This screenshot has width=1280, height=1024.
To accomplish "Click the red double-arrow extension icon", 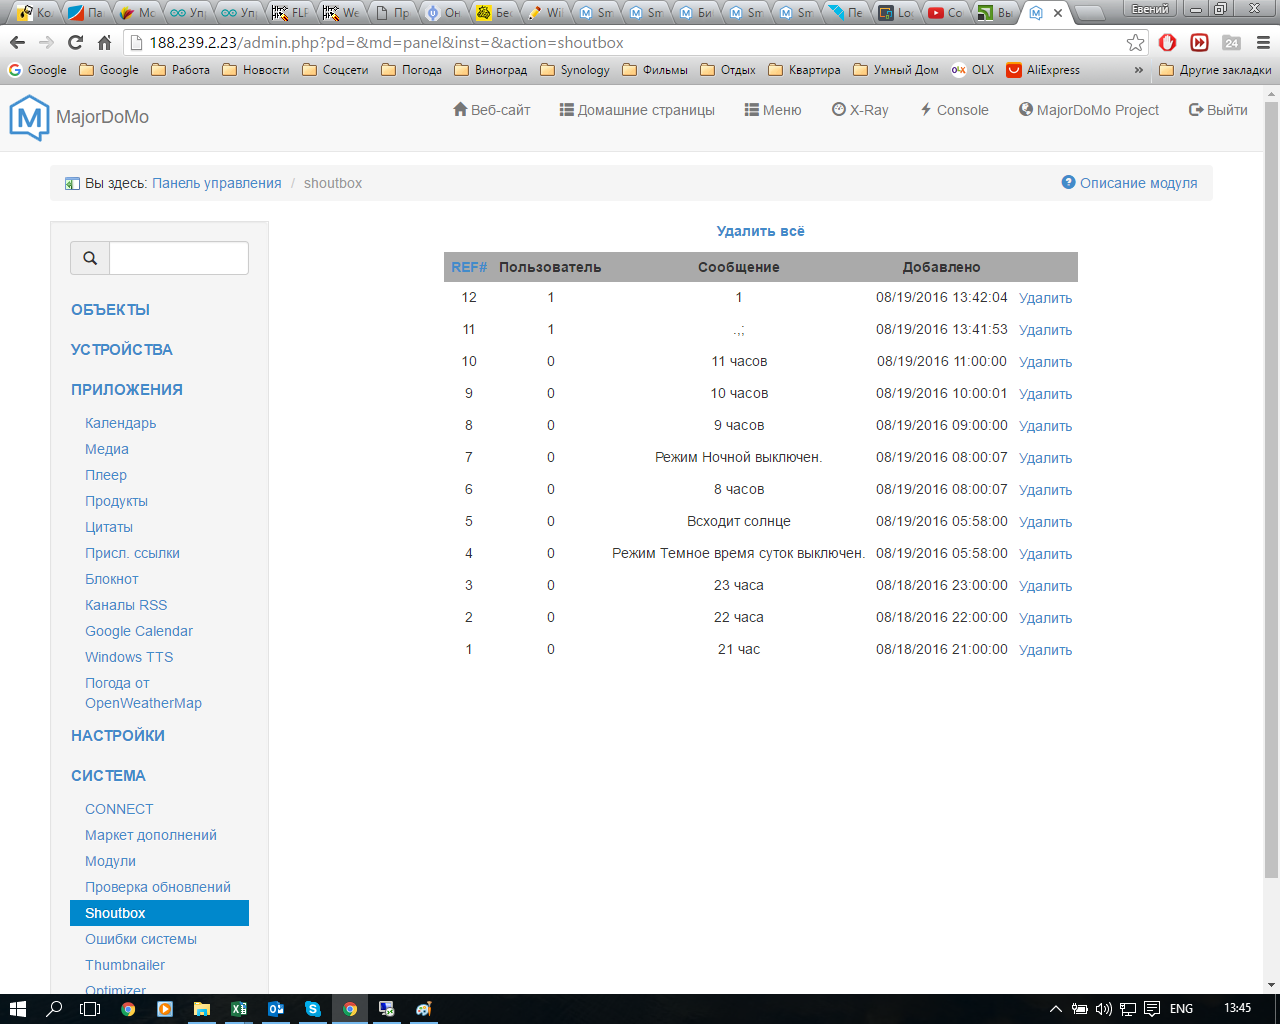I will pyautogui.click(x=1199, y=43).
